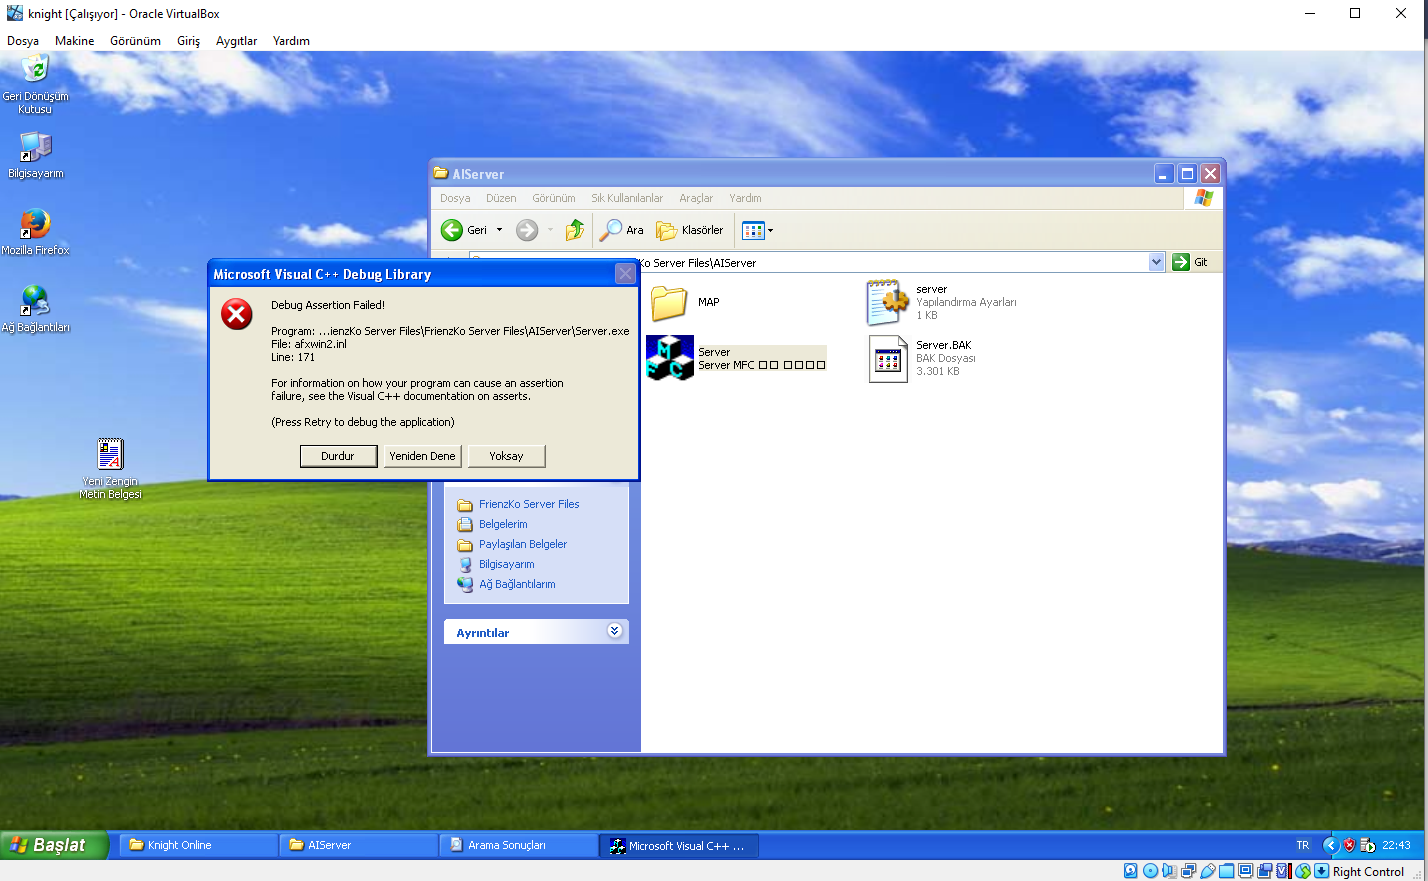Select the Ağ Bağlantıları desktop shortcut
The image size is (1428, 881).
pyautogui.click(x=35, y=301)
